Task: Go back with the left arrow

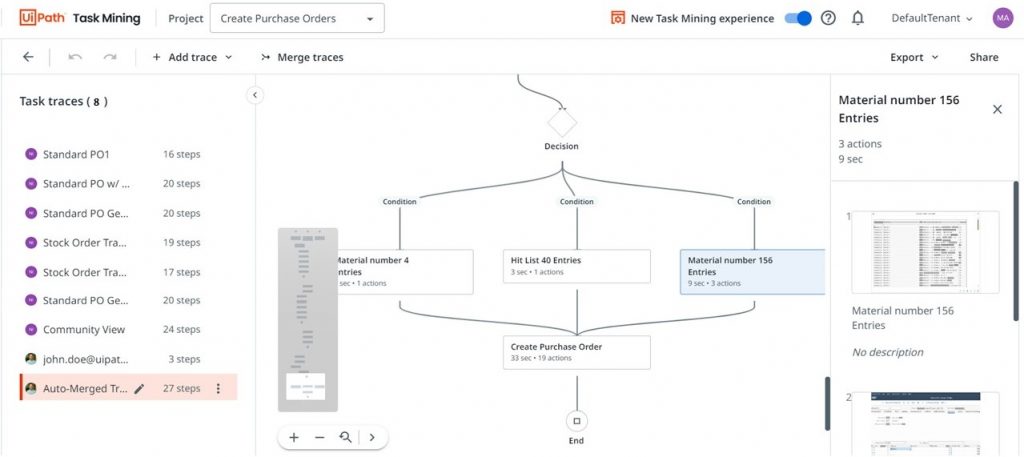Action: coord(28,57)
